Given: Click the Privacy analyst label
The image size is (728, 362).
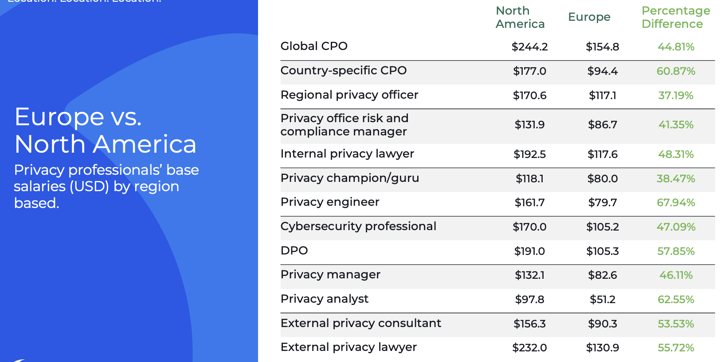Looking at the screenshot, I should (x=324, y=299).
